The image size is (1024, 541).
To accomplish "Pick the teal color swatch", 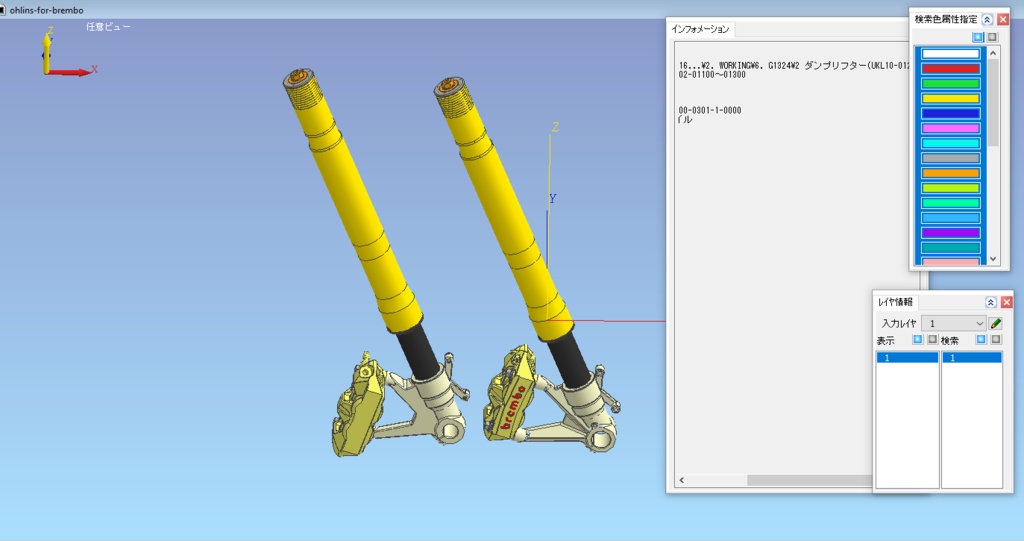I will click(x=951, y=248).
